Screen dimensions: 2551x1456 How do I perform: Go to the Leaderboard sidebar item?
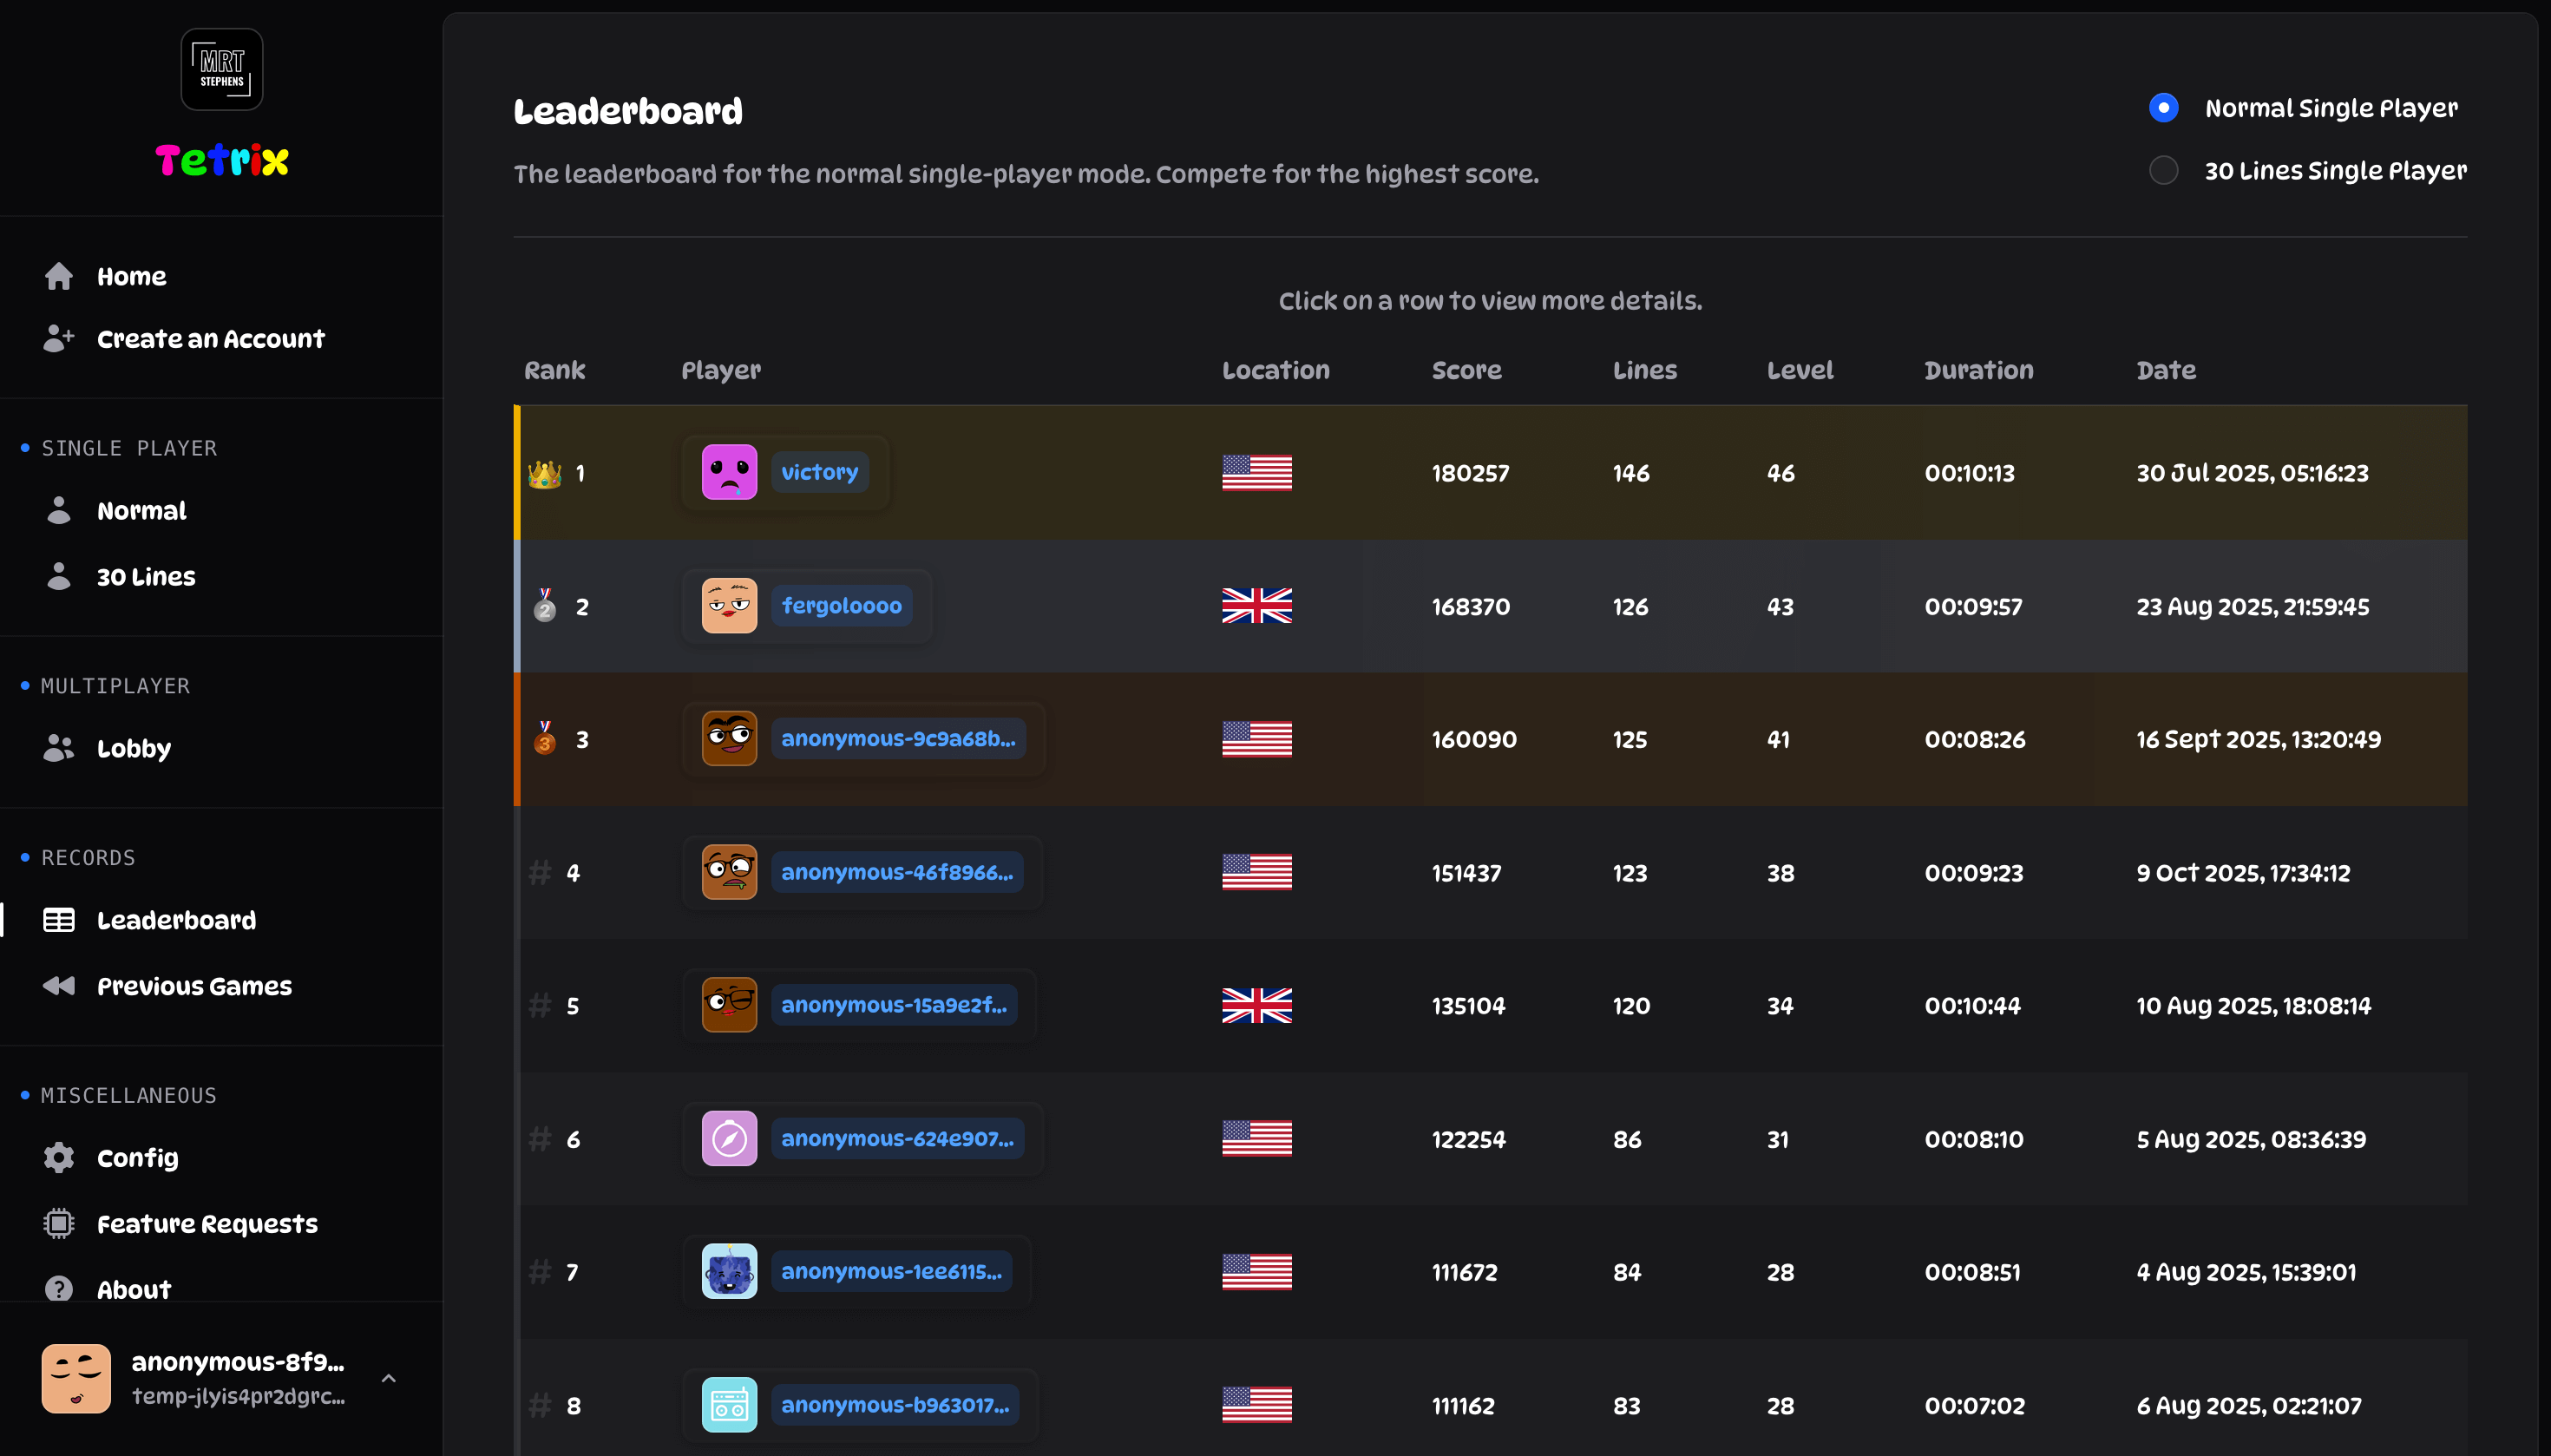(x=176, y=919)
